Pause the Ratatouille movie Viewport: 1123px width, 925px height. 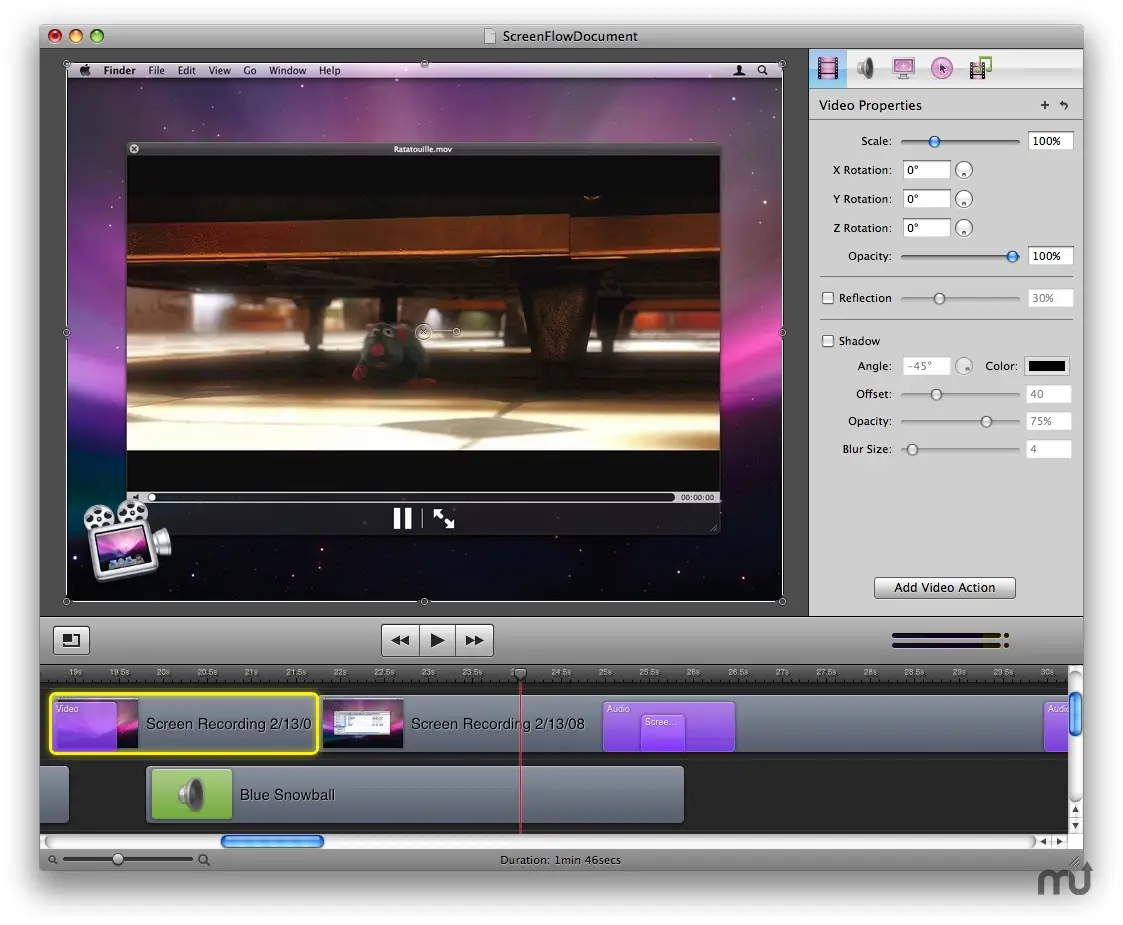tap(403, 518)
